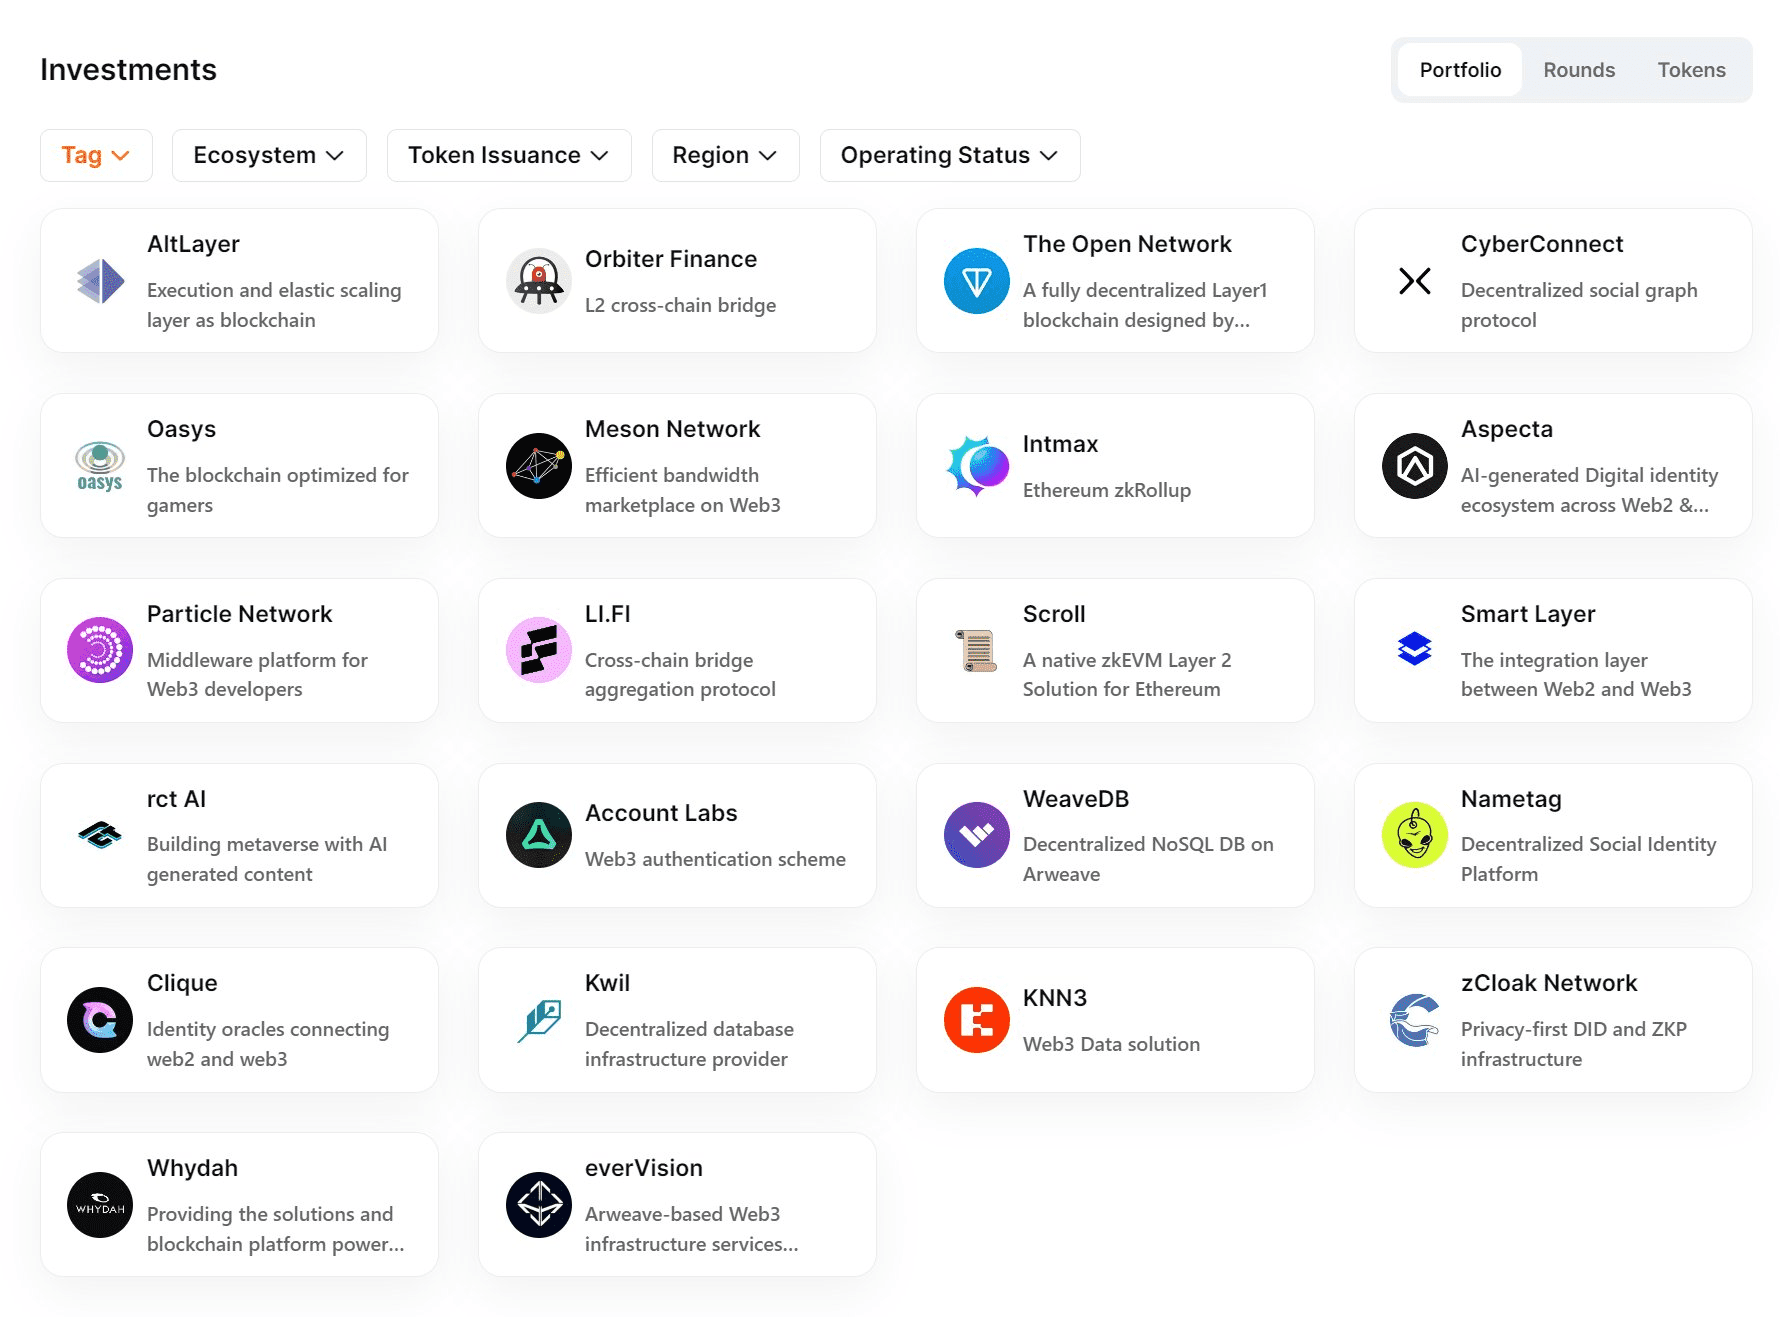The height and width of the screenshot is (1317, 1780).
Task: Click the CyberConnect logo icon
Action: (x=1415, y=281)
